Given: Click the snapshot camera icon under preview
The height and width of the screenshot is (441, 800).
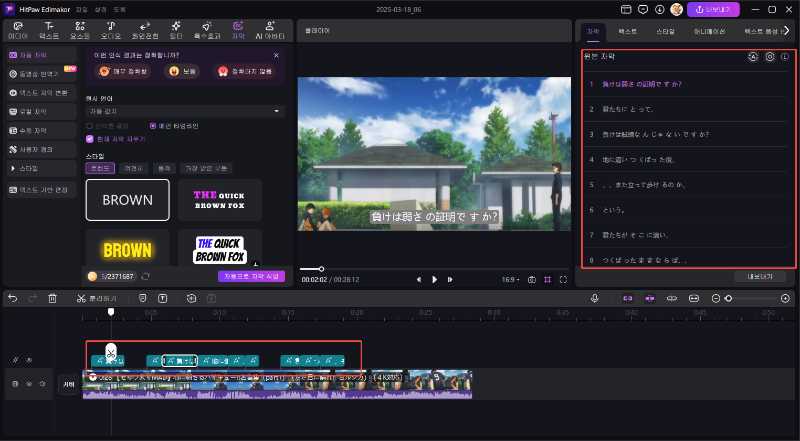Looking at the screenshot, I should click(531, 279).
